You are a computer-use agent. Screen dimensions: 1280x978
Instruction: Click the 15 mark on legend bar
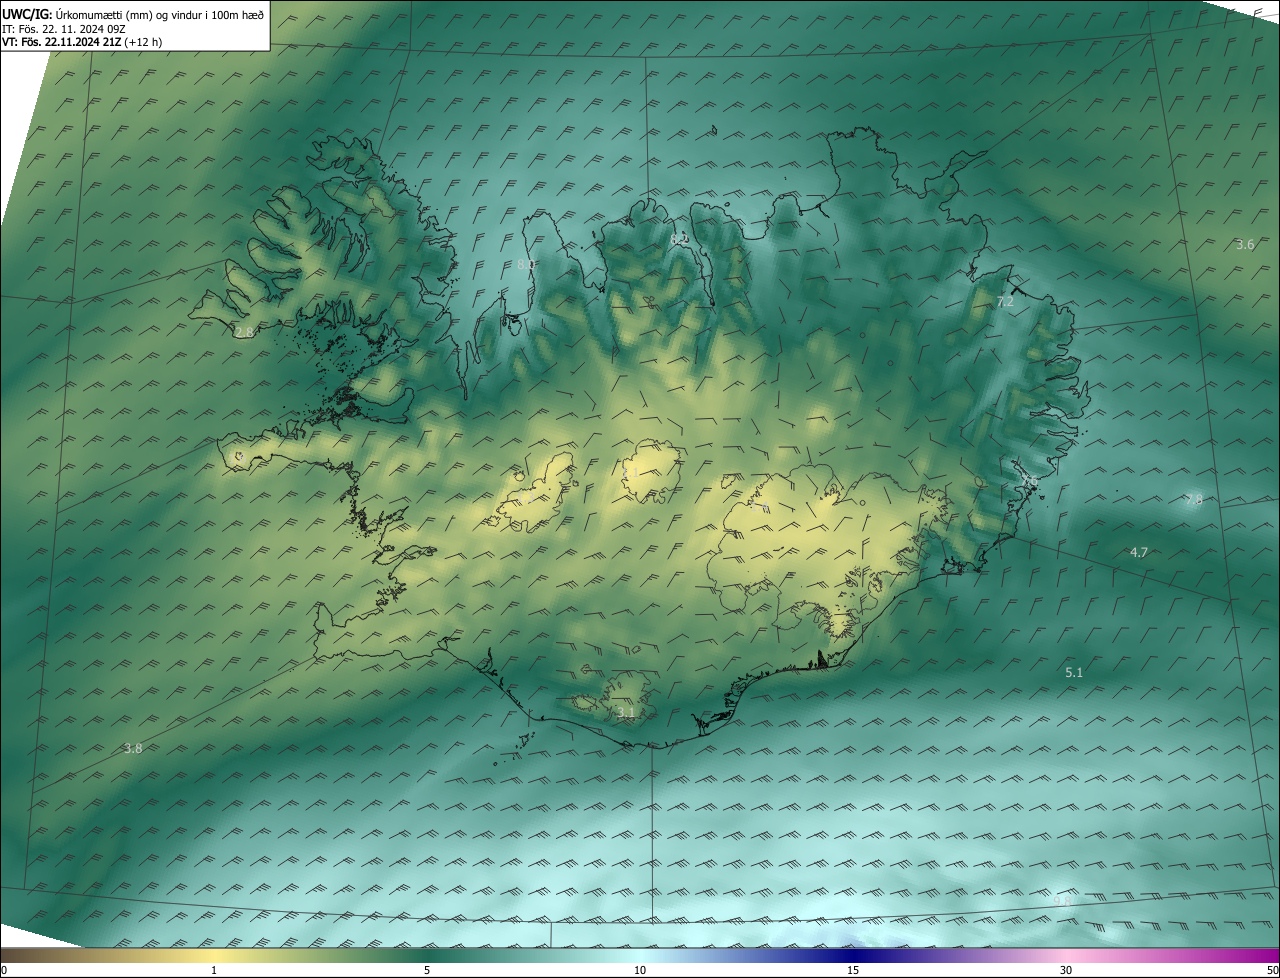(x=853, y=970)
